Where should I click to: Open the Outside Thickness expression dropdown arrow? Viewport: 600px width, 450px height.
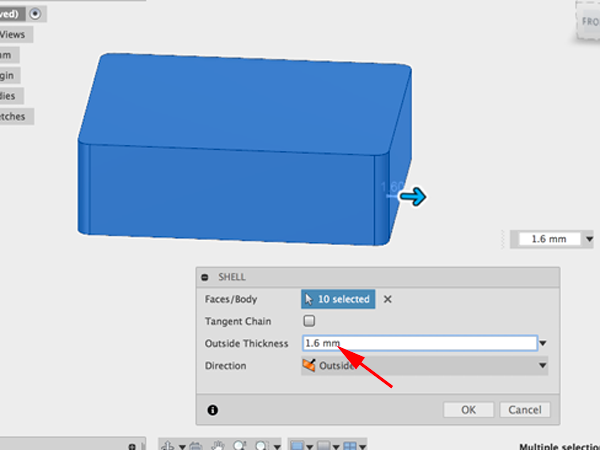pos(543,343)
